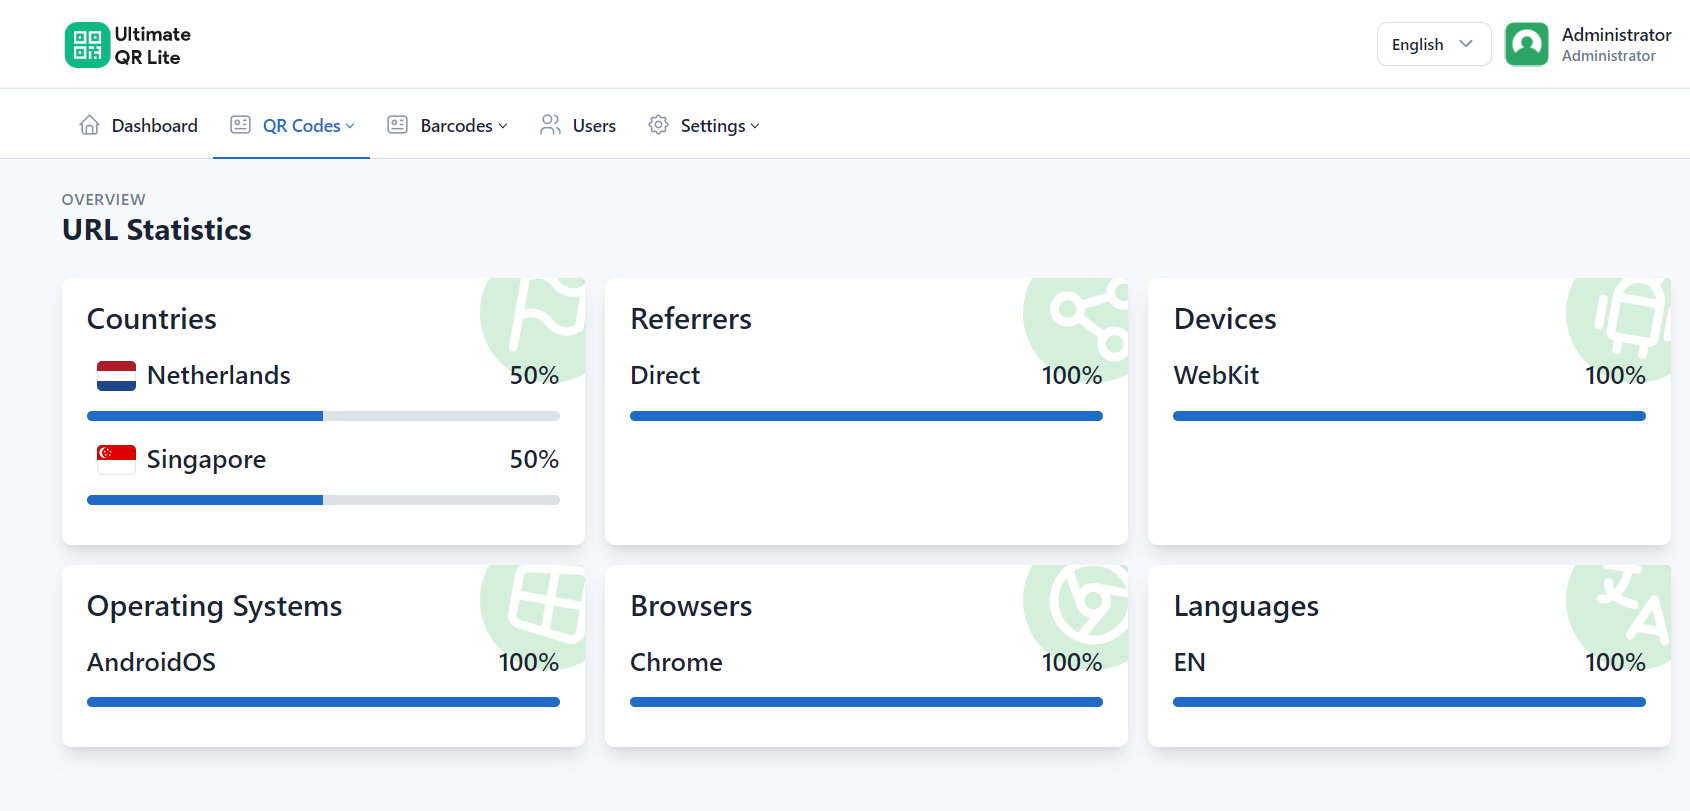Click the WebKit device label
The height and width of the screenshot is (811, 1690).
click(1216, 375)
